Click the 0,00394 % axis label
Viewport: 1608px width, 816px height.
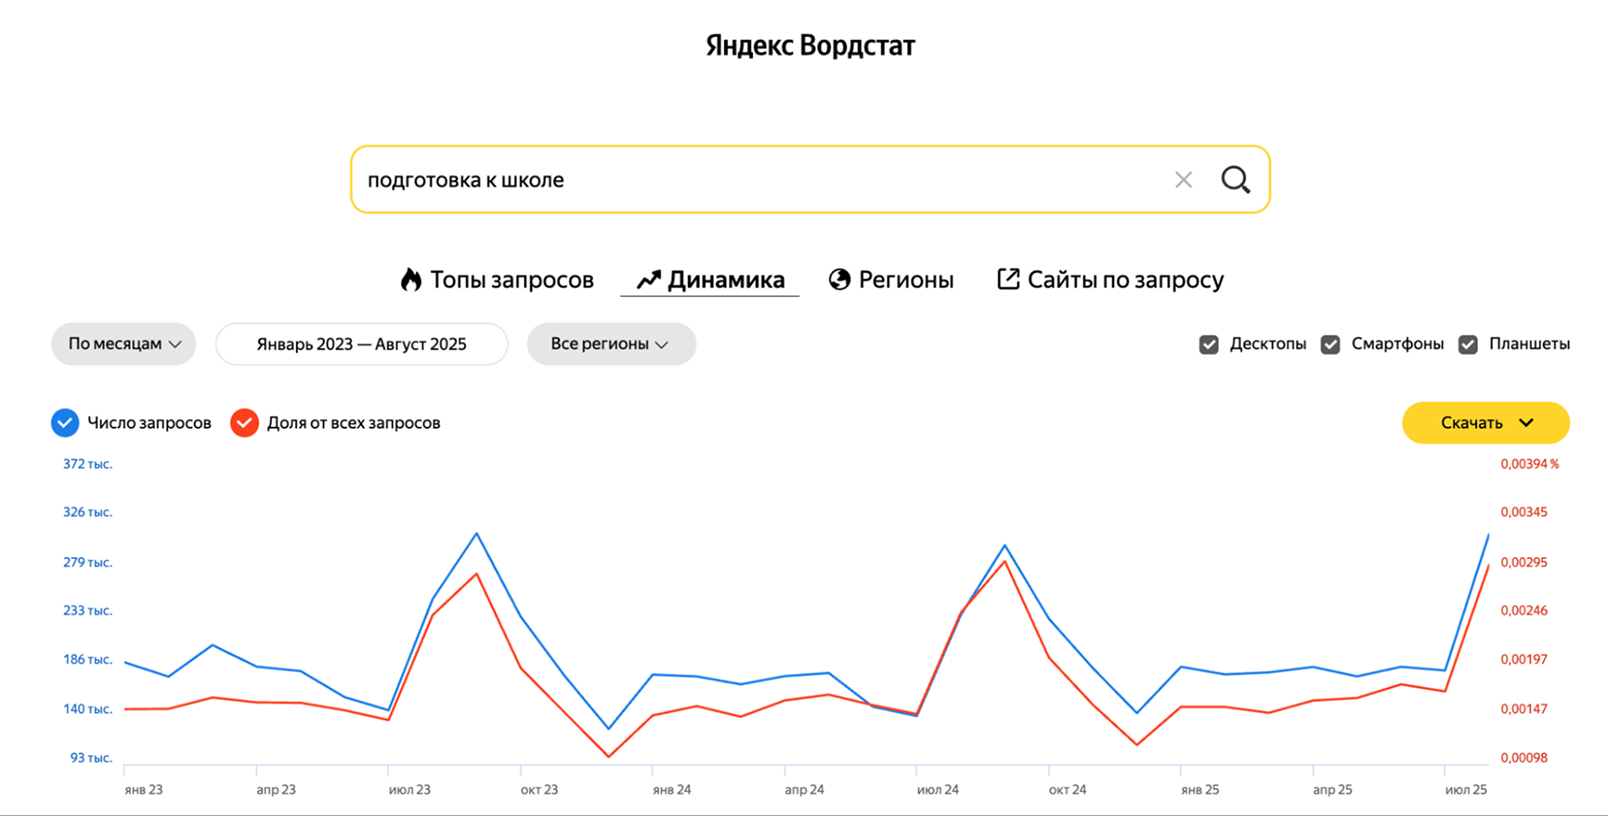tap(1530, 464)
